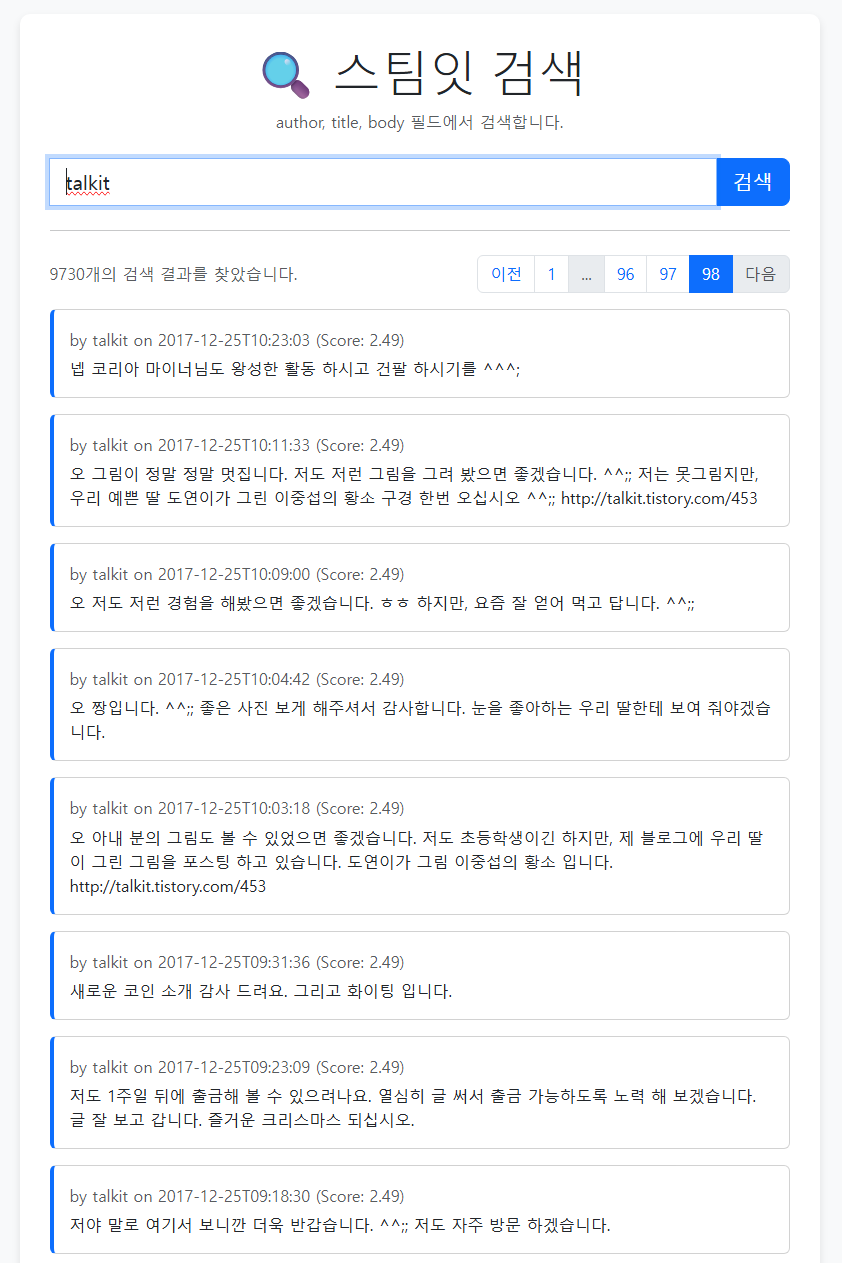Select the result header dated 2017-12-25T10:09:00
This screenshot has width=842, height=1263.
(x=237, y=574)
